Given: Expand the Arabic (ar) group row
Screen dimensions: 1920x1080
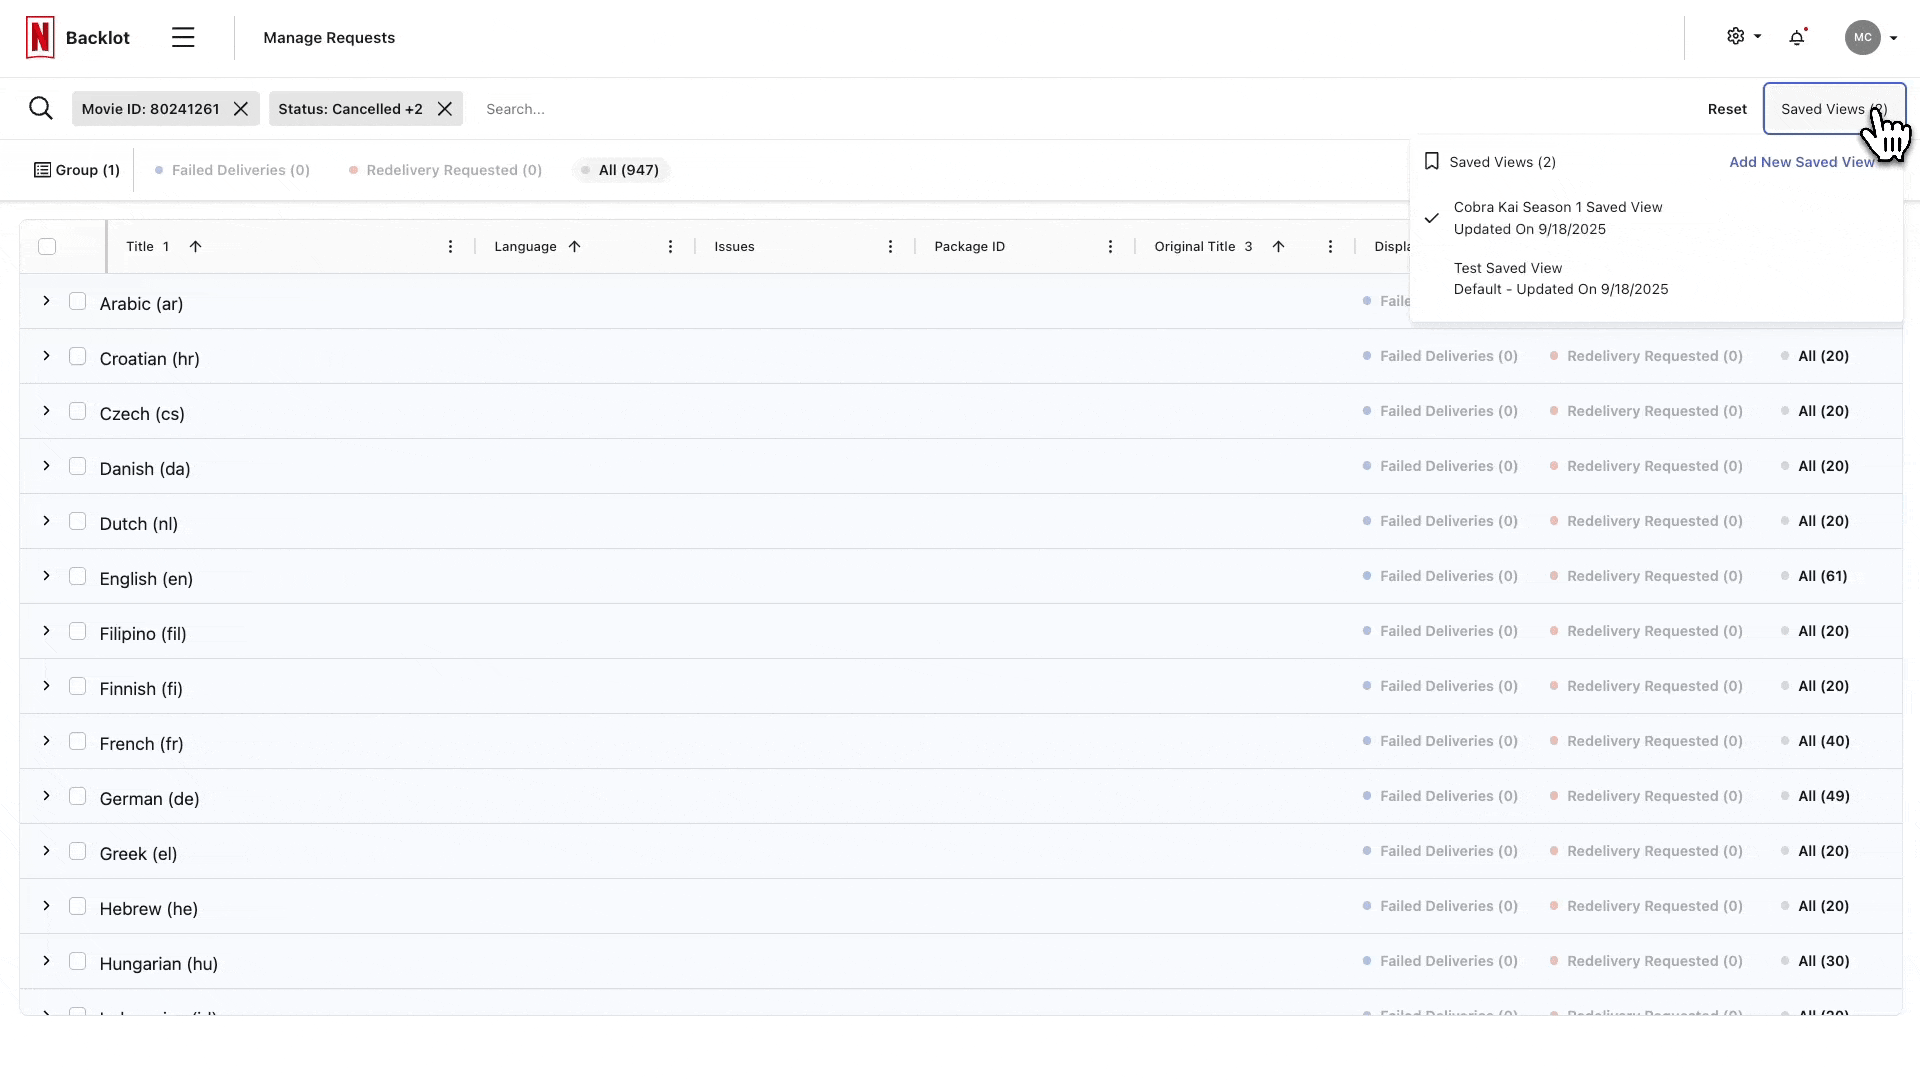Looking at the screenshot, I should 46,301.
